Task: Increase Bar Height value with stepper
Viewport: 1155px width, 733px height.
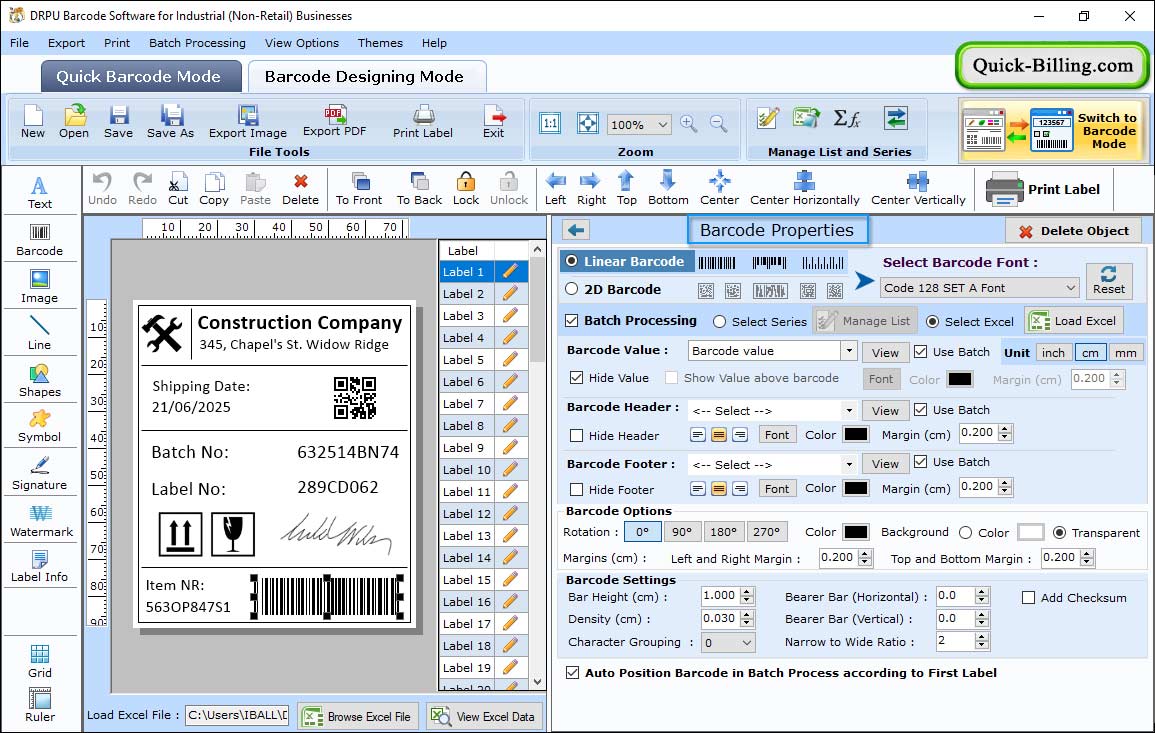Action: pos(747,592)
